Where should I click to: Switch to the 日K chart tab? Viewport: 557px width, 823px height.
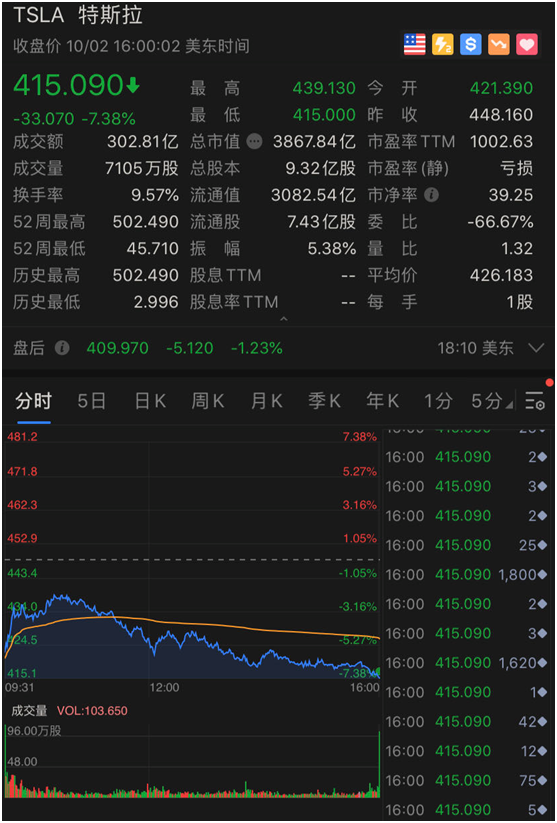(150, 402)
